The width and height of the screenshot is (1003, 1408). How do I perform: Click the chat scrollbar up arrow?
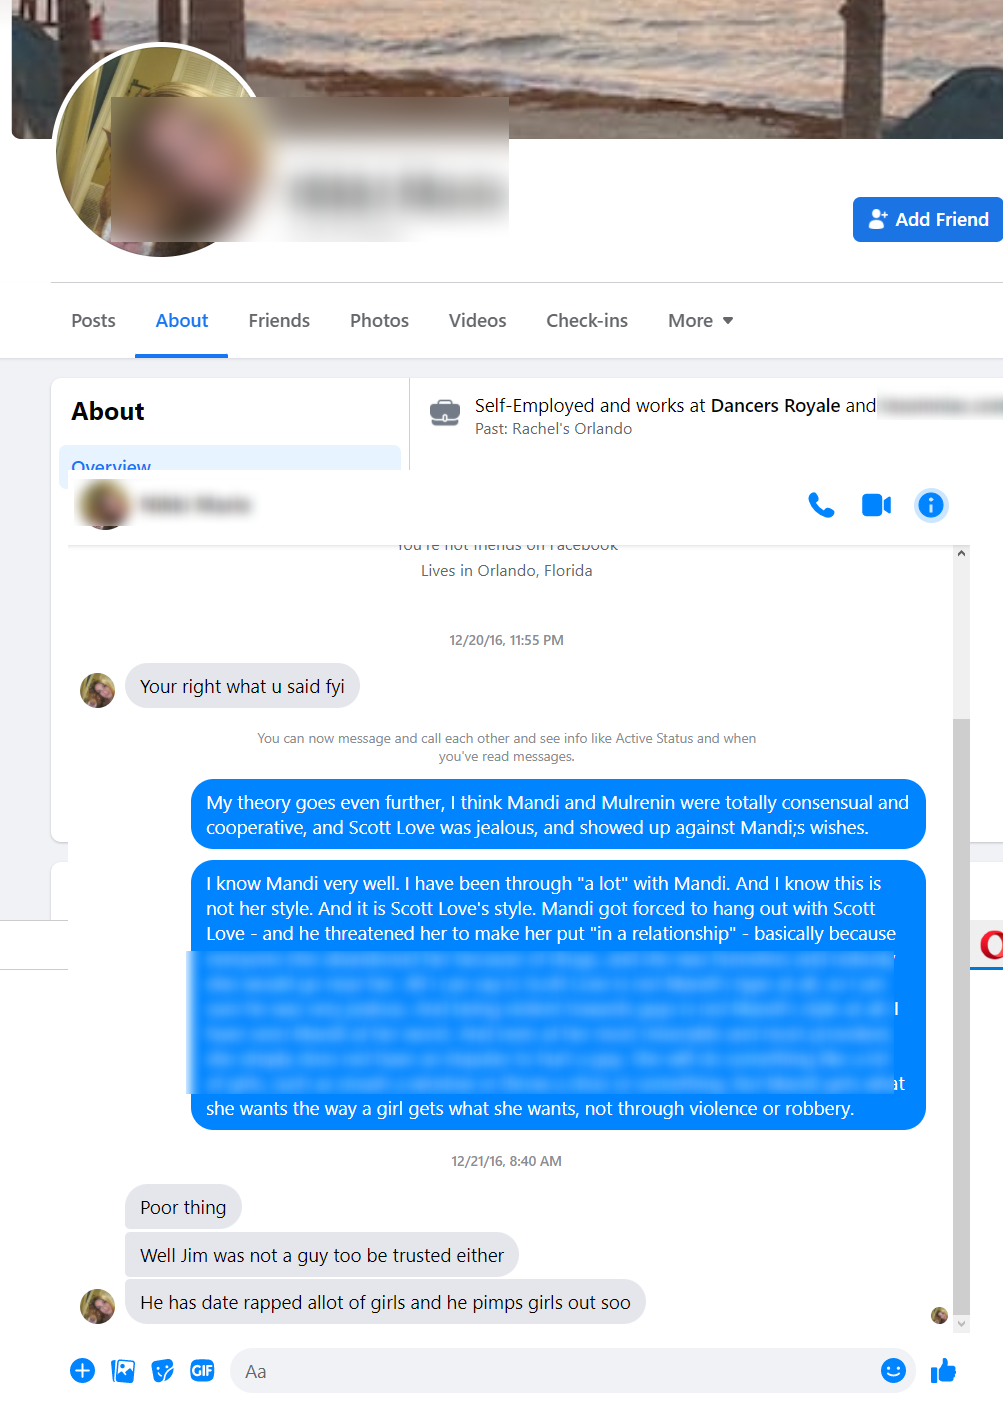[961, 553]
